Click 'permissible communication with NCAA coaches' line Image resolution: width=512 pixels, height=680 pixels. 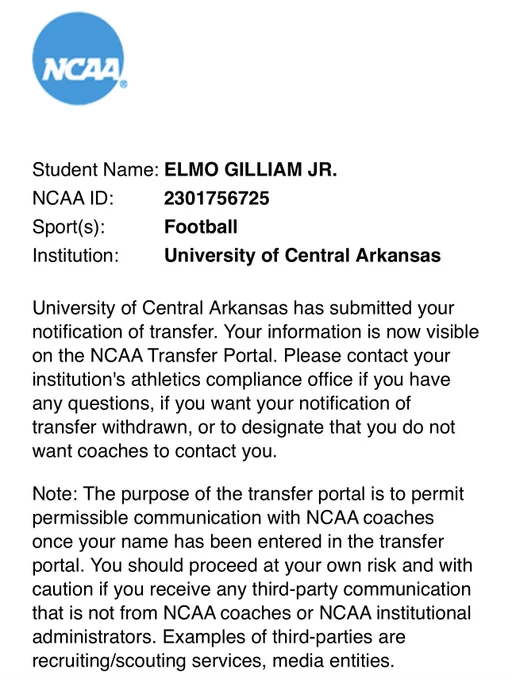(x=233, y=518)
